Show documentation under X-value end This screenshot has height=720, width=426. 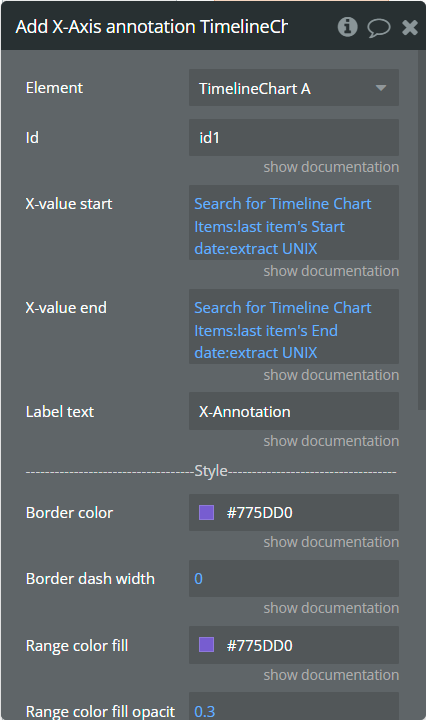click(331, 375)
